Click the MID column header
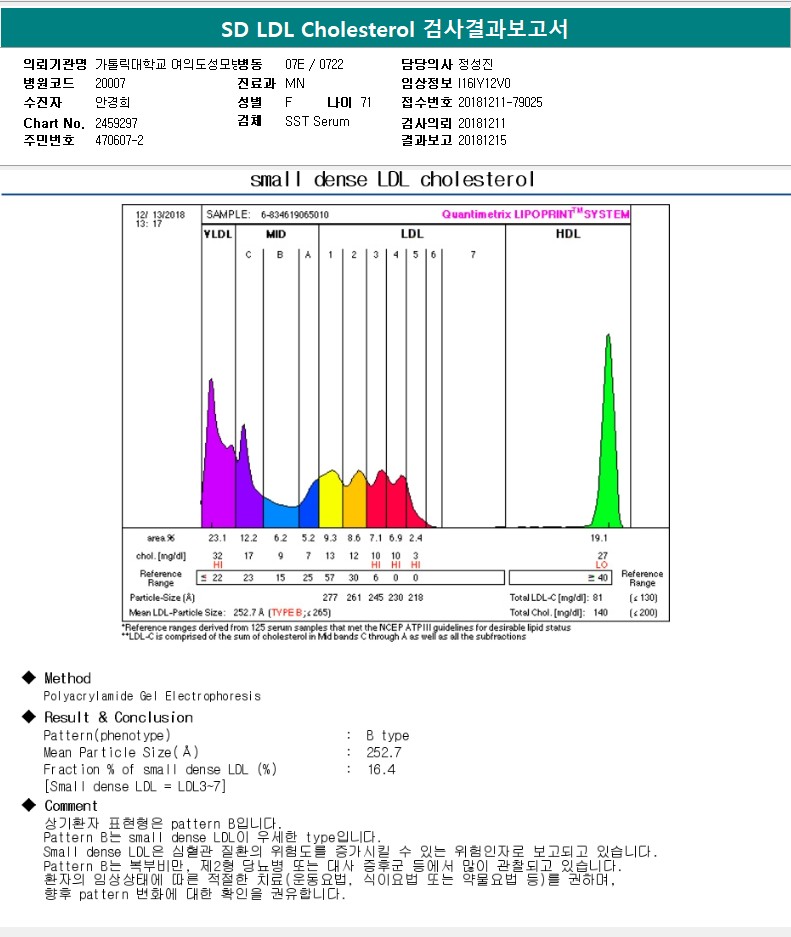The width and height of the screenshot is (791, 937). (x=276, y=234)
